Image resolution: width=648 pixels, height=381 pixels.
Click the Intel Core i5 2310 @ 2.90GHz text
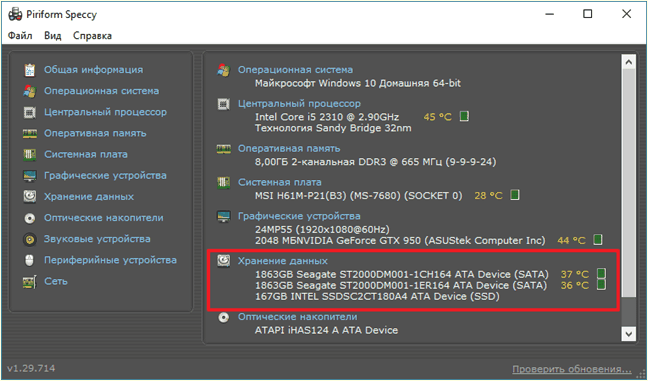coord(326,117)
